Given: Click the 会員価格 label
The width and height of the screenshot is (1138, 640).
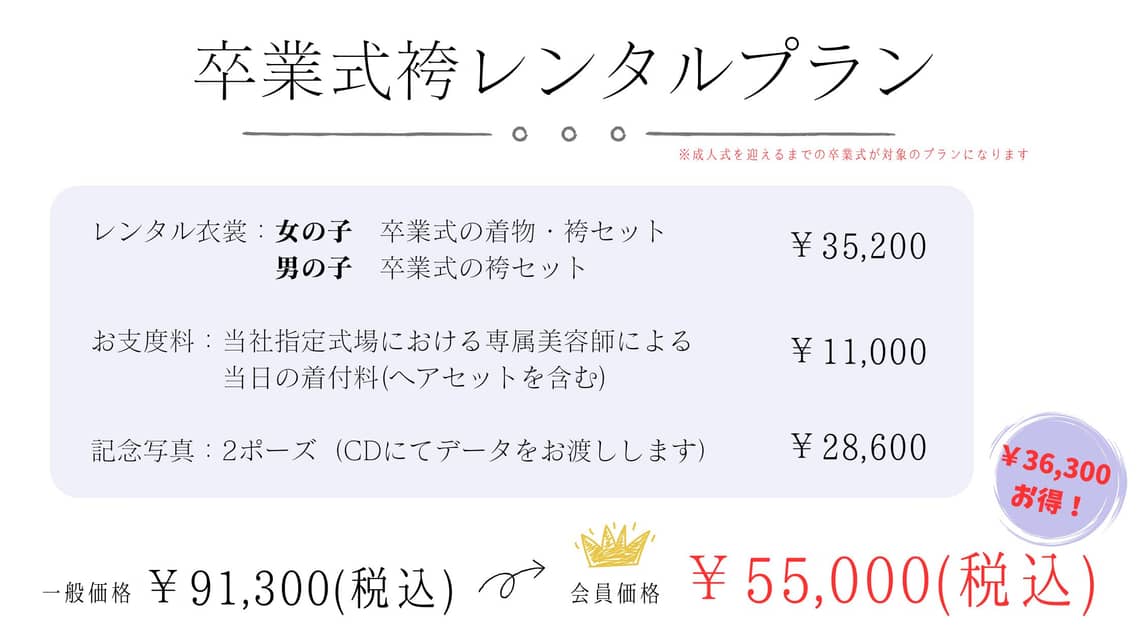Looking at the screenshot, I should pos(615,594).
